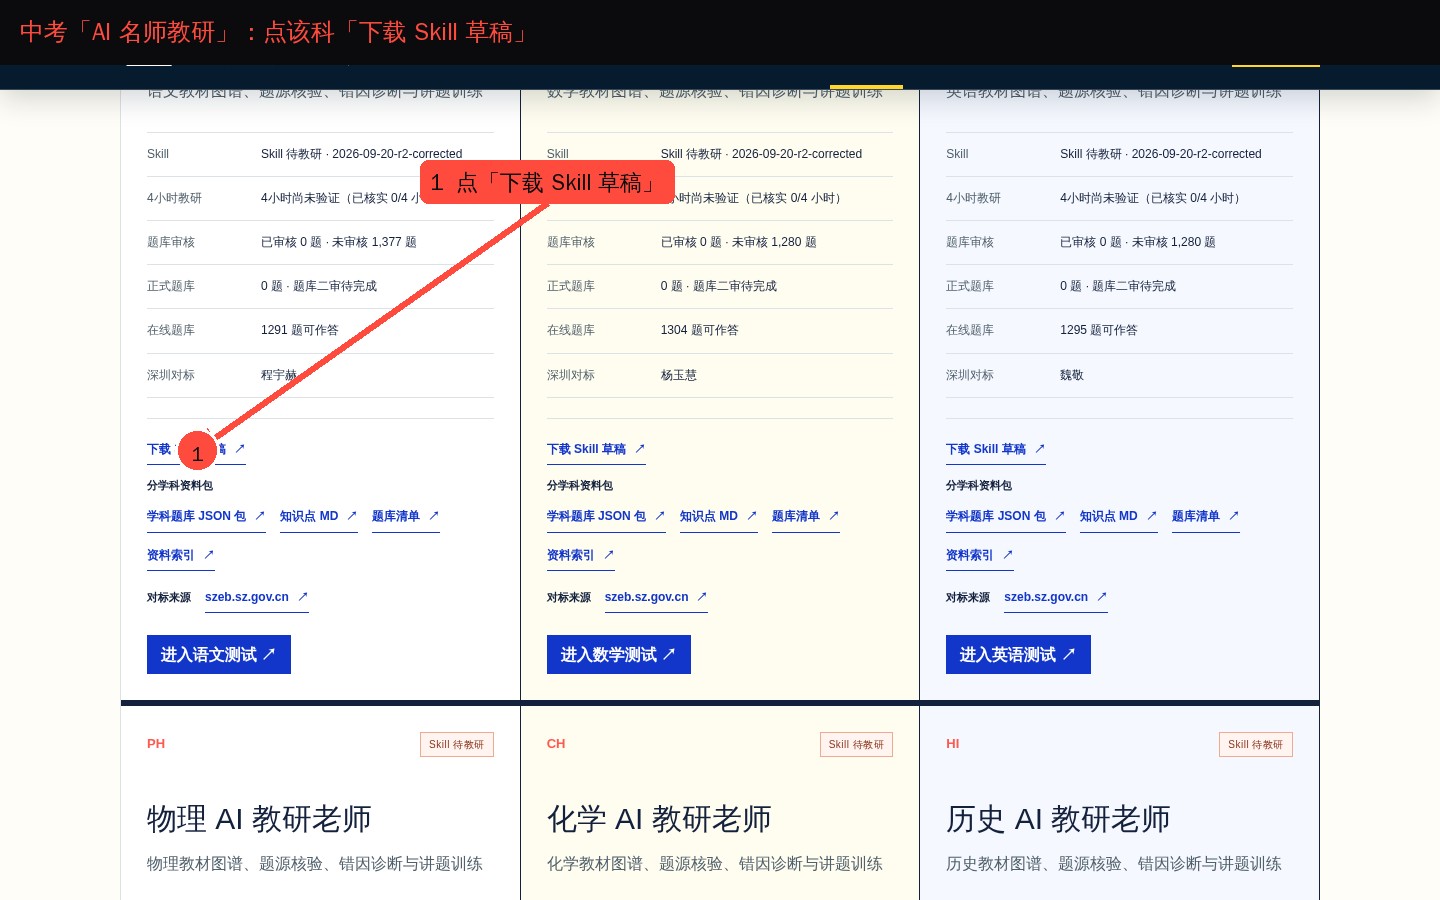Open math card 题库清单 link
This screenshot has width=1440, height=900.
805,517
